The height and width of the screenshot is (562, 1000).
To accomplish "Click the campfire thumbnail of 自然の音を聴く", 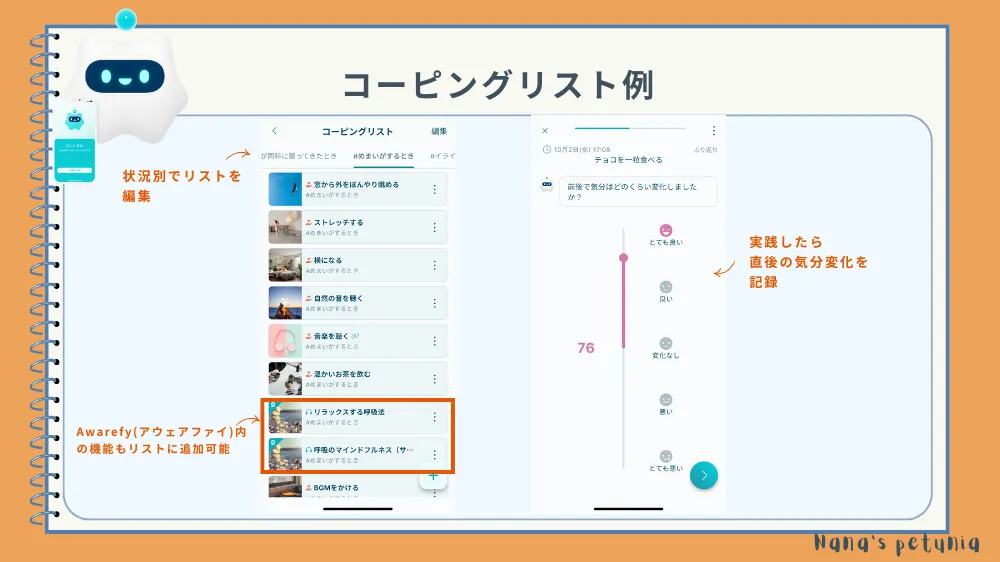I will tap(285, 303).
